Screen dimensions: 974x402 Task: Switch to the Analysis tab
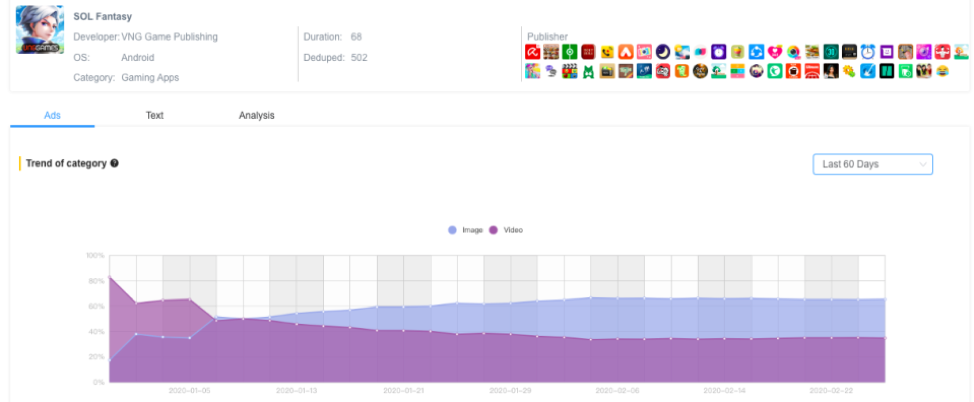coord(256,115)
